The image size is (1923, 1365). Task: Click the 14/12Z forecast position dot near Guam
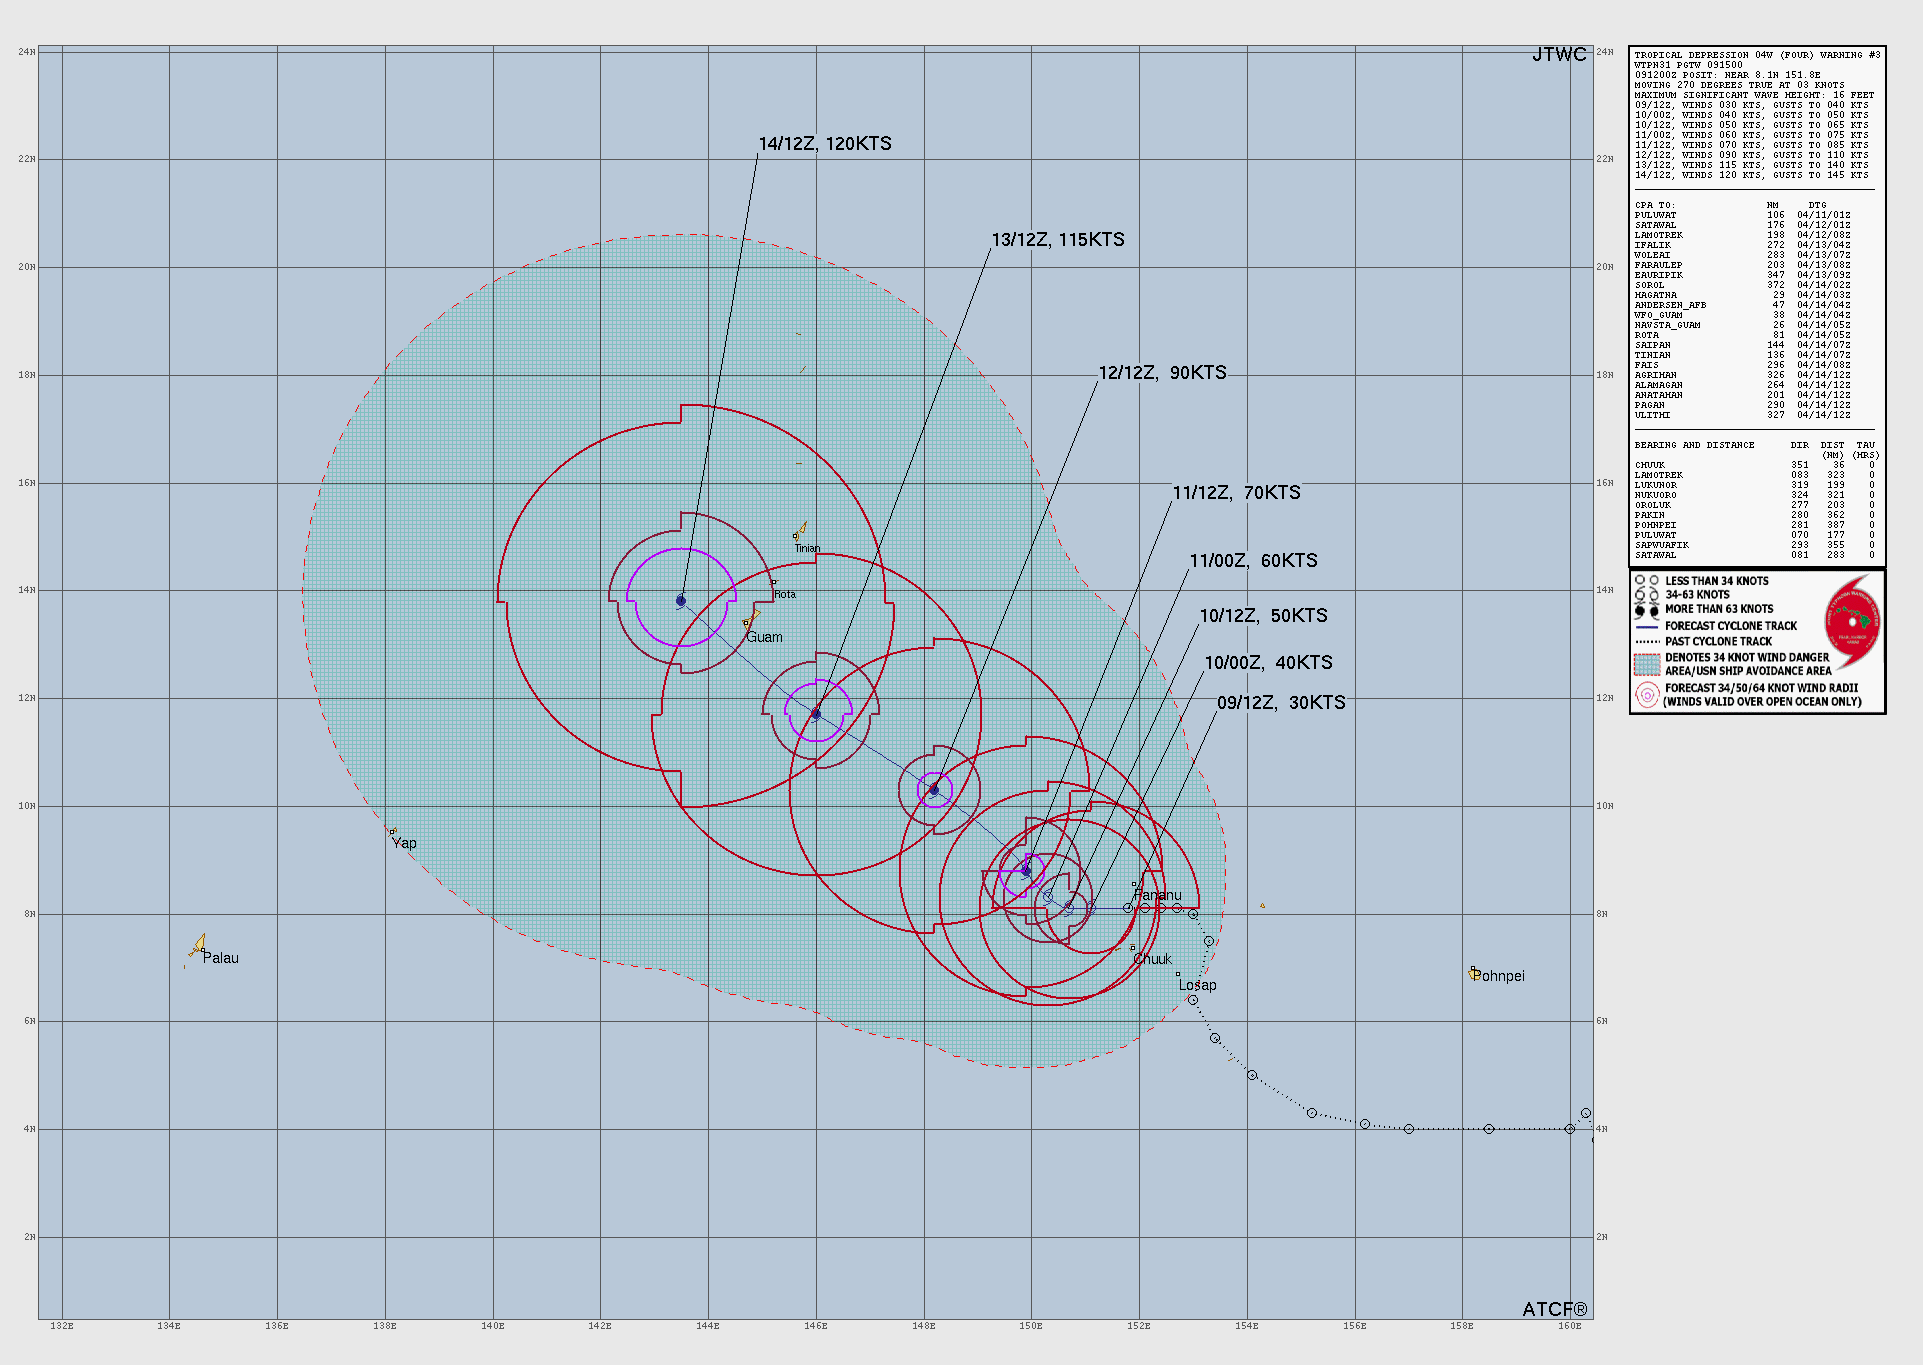click(x=681, y=601)
